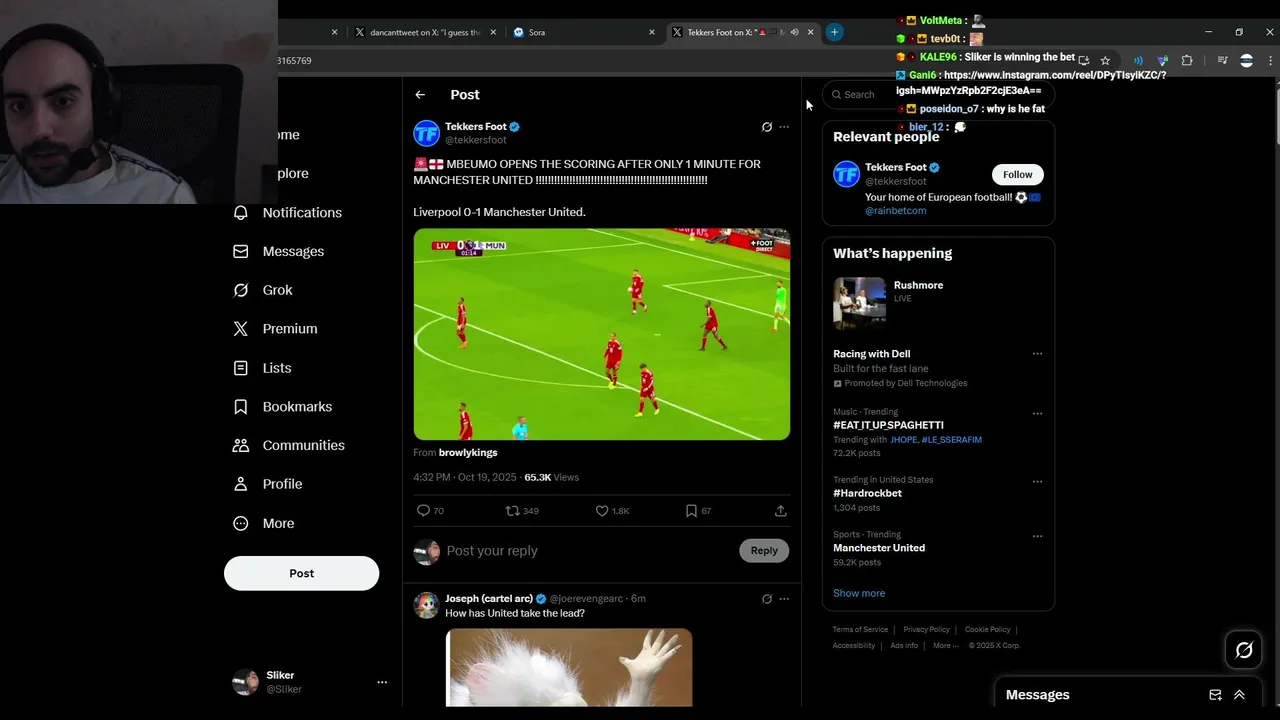Open options for #EAT_IT_UP_SPAGHETTI trend

1037,413
